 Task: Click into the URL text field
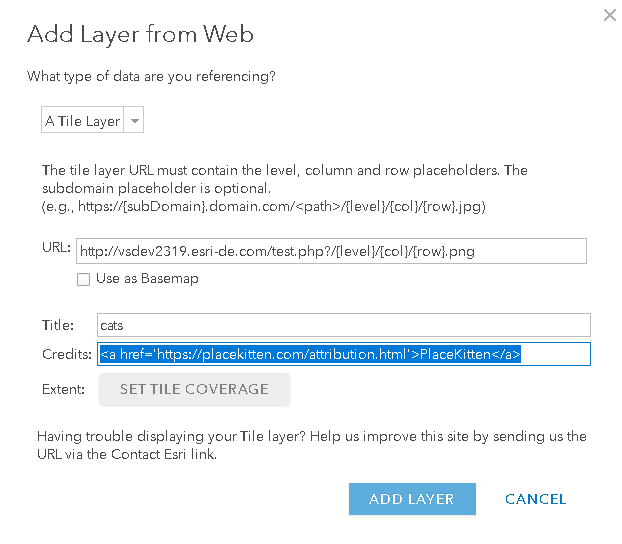pyautogui.click(x=330, y=251)
